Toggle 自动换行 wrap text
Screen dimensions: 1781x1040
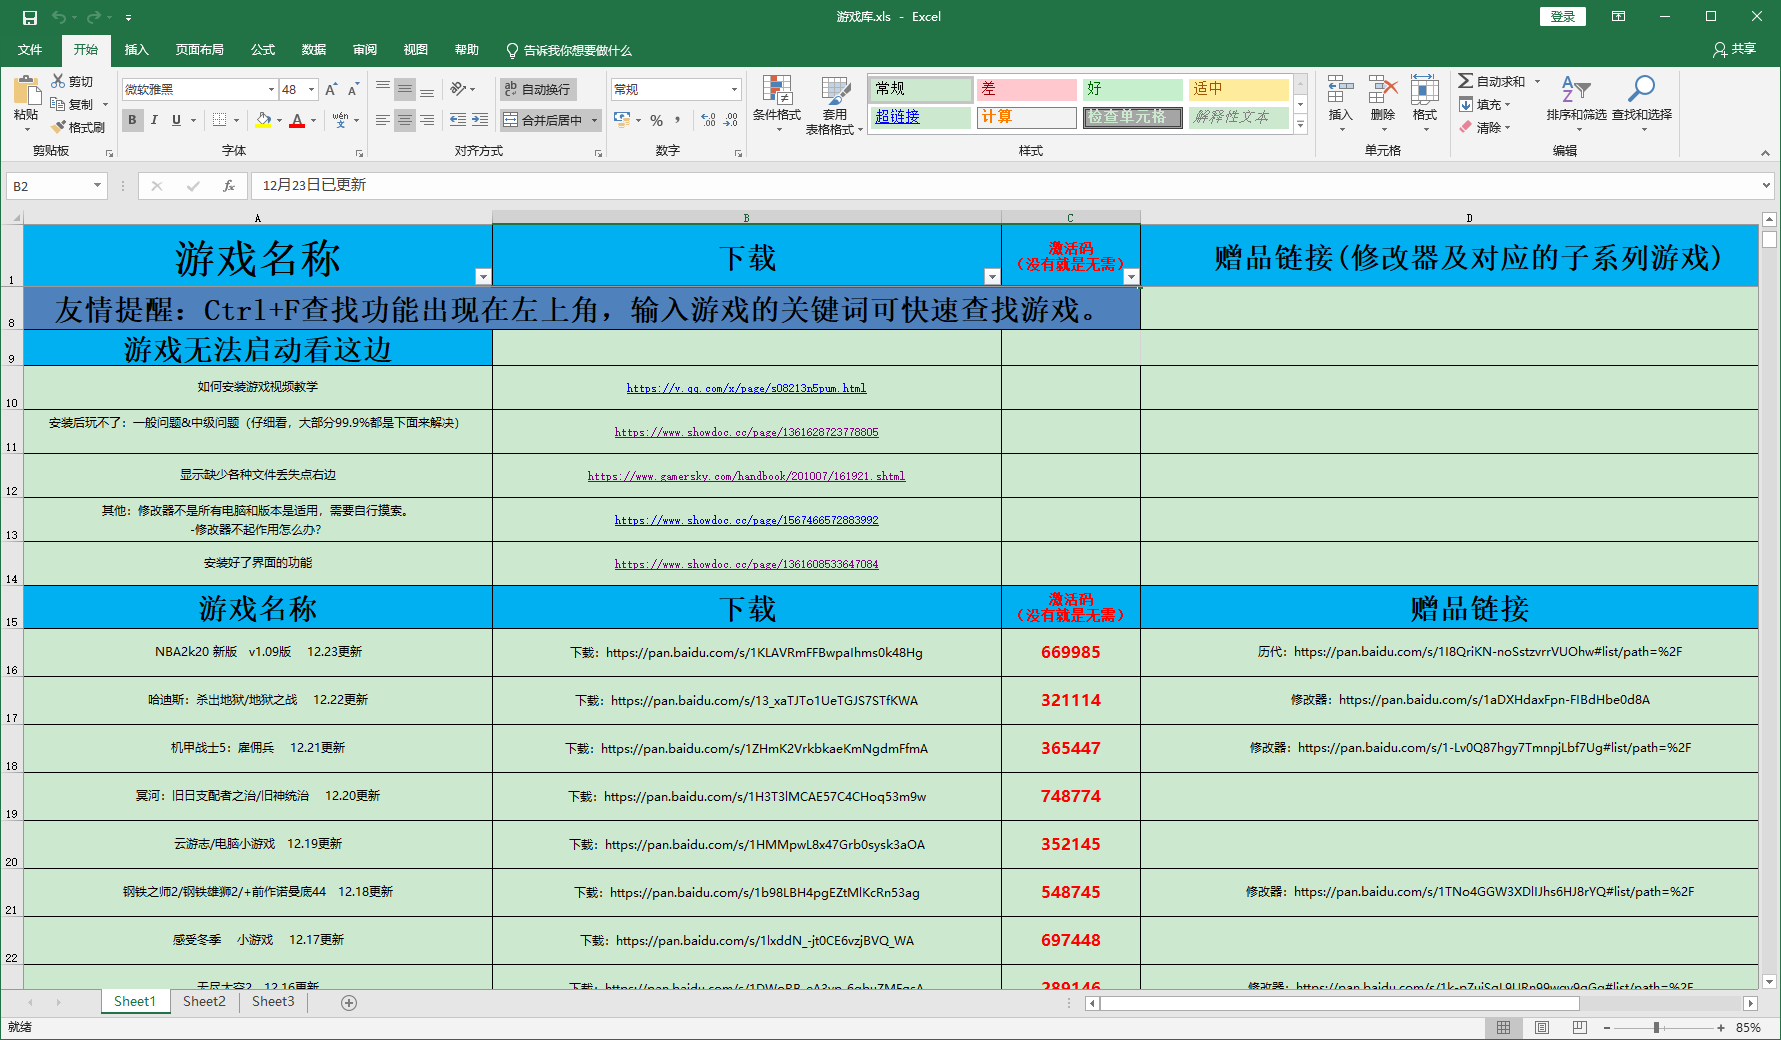(x=538, y=89)
